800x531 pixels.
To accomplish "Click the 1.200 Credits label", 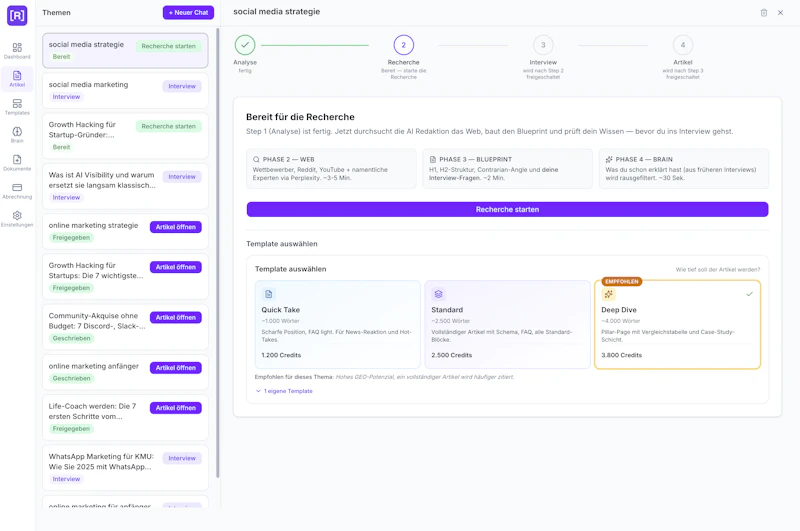I will tap(281, 355).
